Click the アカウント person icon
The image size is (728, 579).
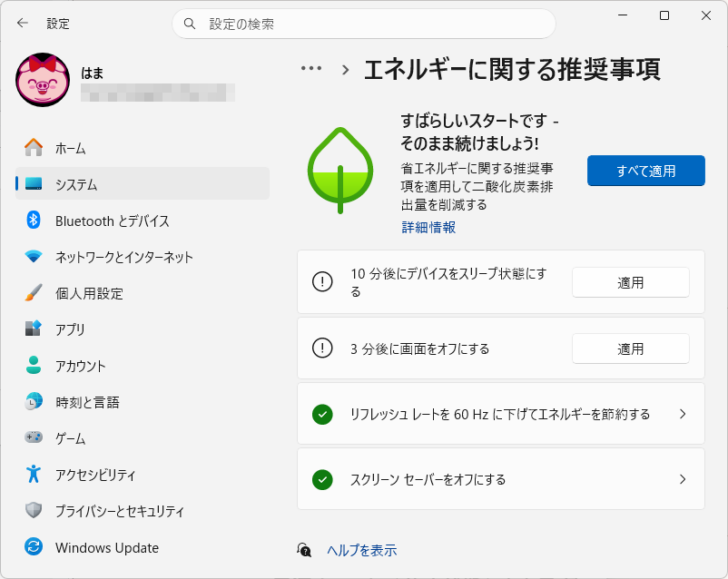coord(33,365)
